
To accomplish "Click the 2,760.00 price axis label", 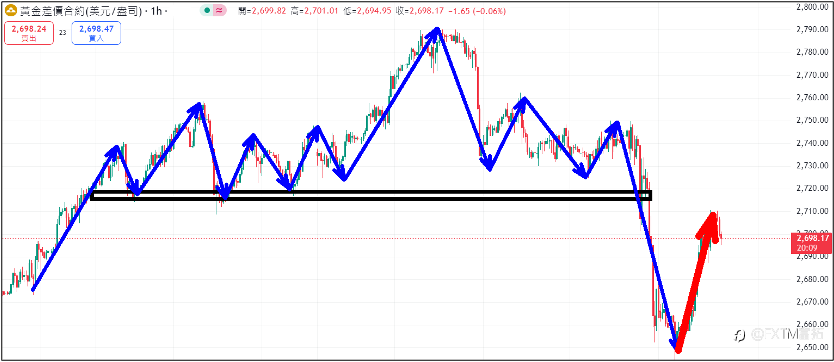I will (812, 98).
